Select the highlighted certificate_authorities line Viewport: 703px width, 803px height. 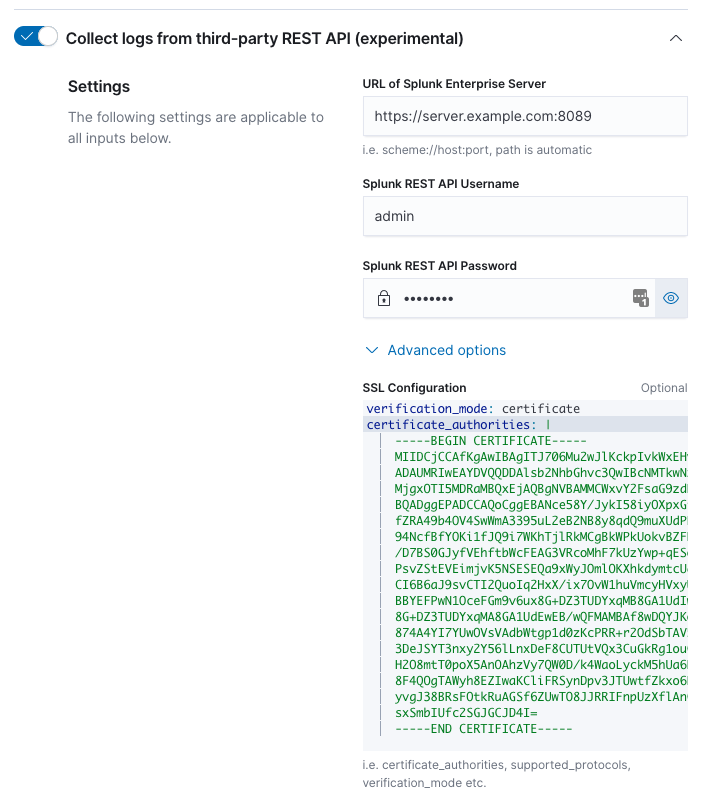pos(460,424)
